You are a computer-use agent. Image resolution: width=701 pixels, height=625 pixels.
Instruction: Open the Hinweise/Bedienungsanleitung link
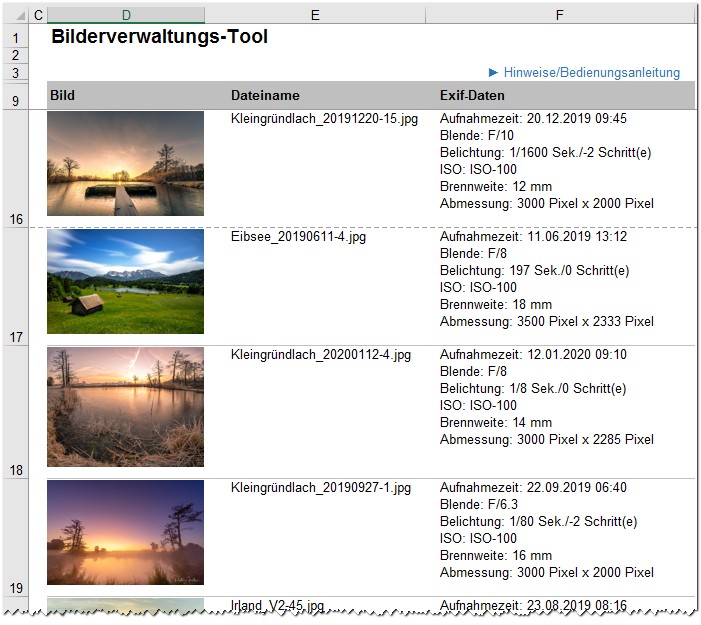click(585, 72)
